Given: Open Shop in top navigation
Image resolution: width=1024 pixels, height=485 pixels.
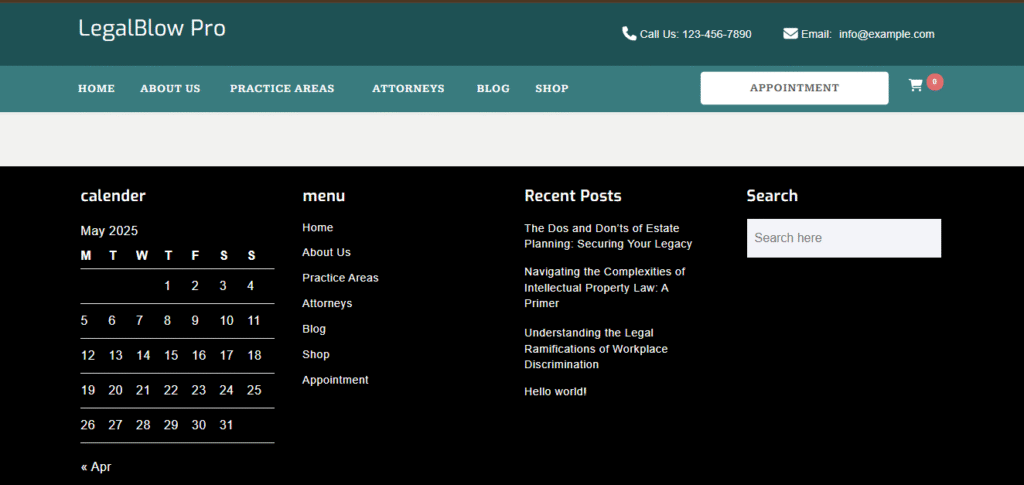Looking at the screenshot, I should click(551, 89).
